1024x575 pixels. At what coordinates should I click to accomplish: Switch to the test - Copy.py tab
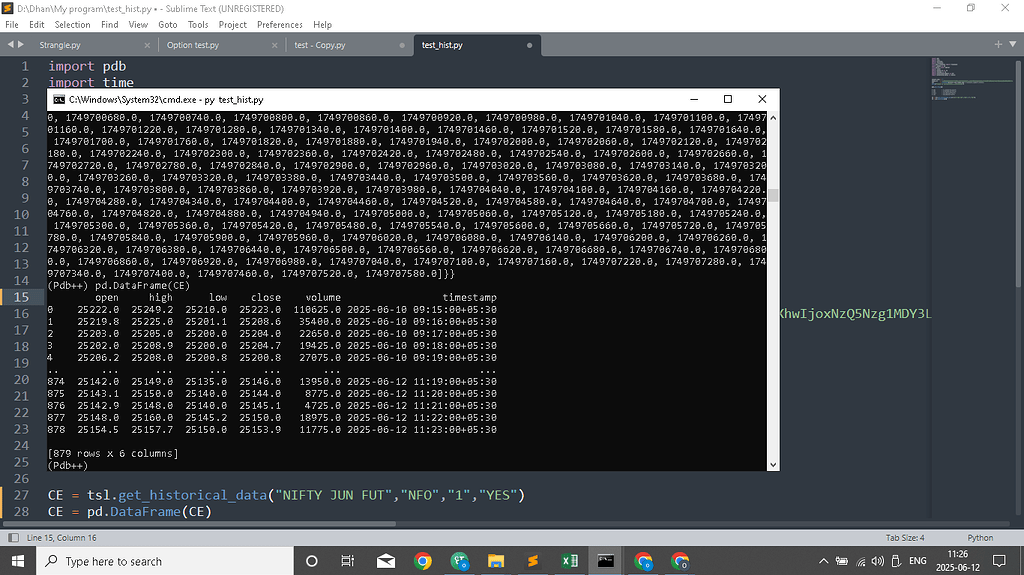tap(320, 45)
